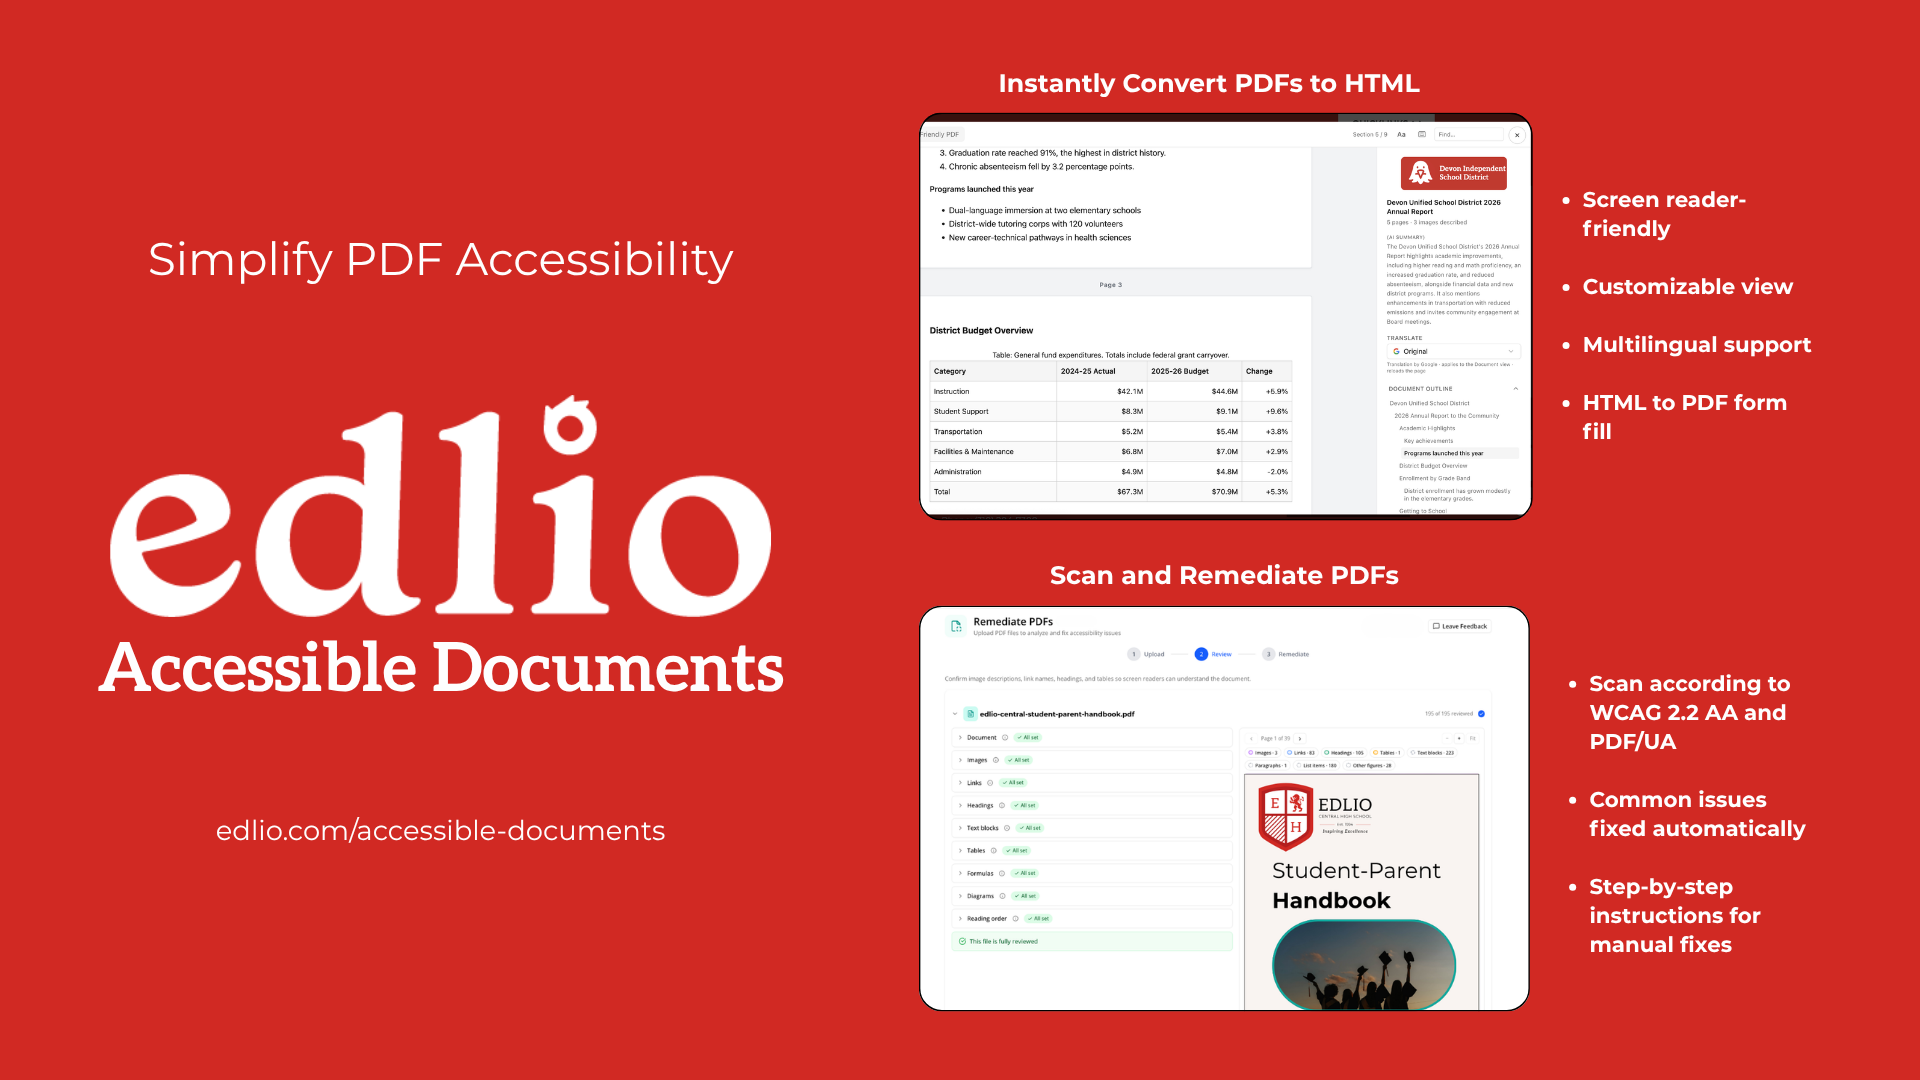Toggle the Links · 83 filter chip
Image resolution: width=1920 pixels, height=1080 pixels.
1301,752
